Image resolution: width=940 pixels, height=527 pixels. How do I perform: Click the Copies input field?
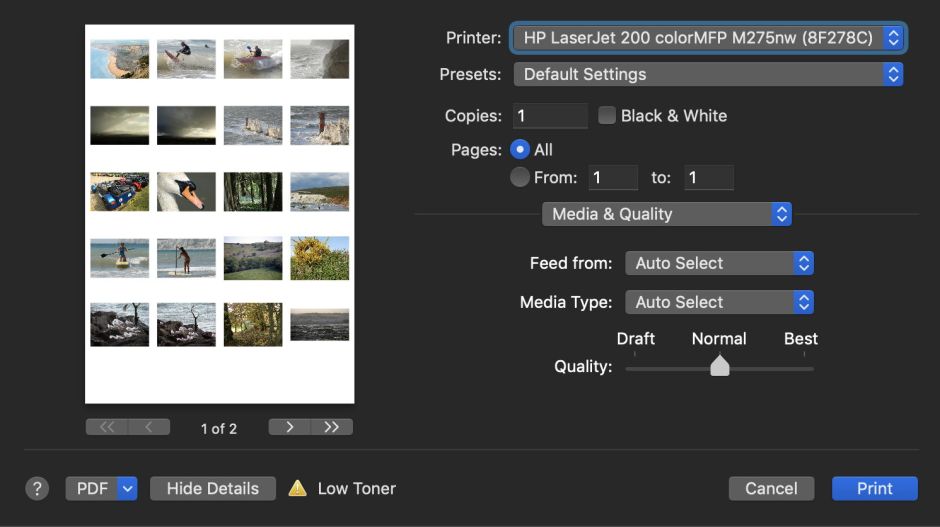pyautogui.click(x=550, y=115)
